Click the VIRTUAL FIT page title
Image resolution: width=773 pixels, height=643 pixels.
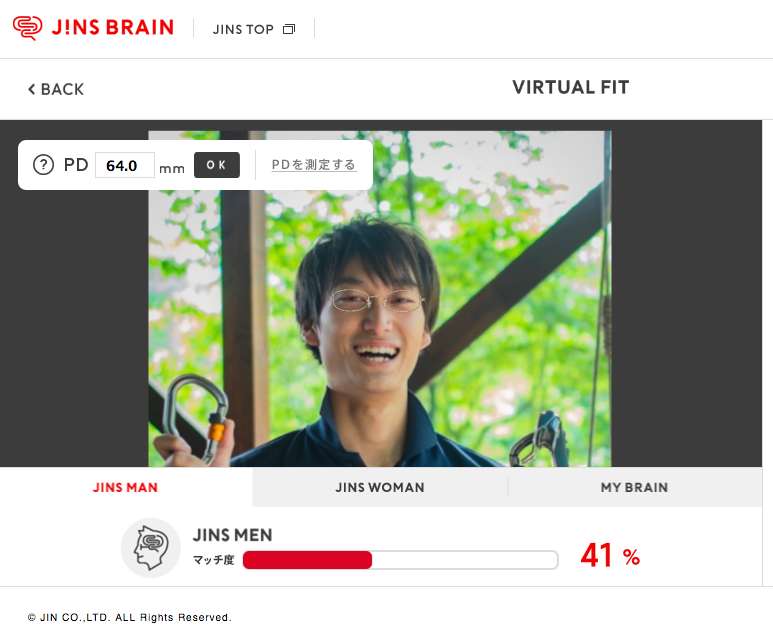point(570,87)
